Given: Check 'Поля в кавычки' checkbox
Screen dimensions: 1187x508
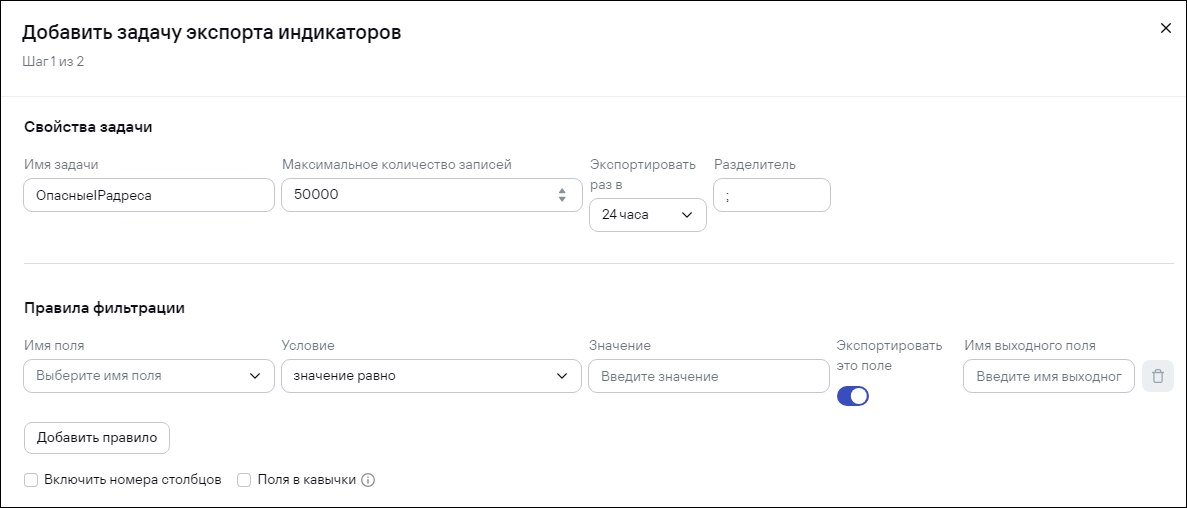Looking at the screenshot, I should coord(244,480).
